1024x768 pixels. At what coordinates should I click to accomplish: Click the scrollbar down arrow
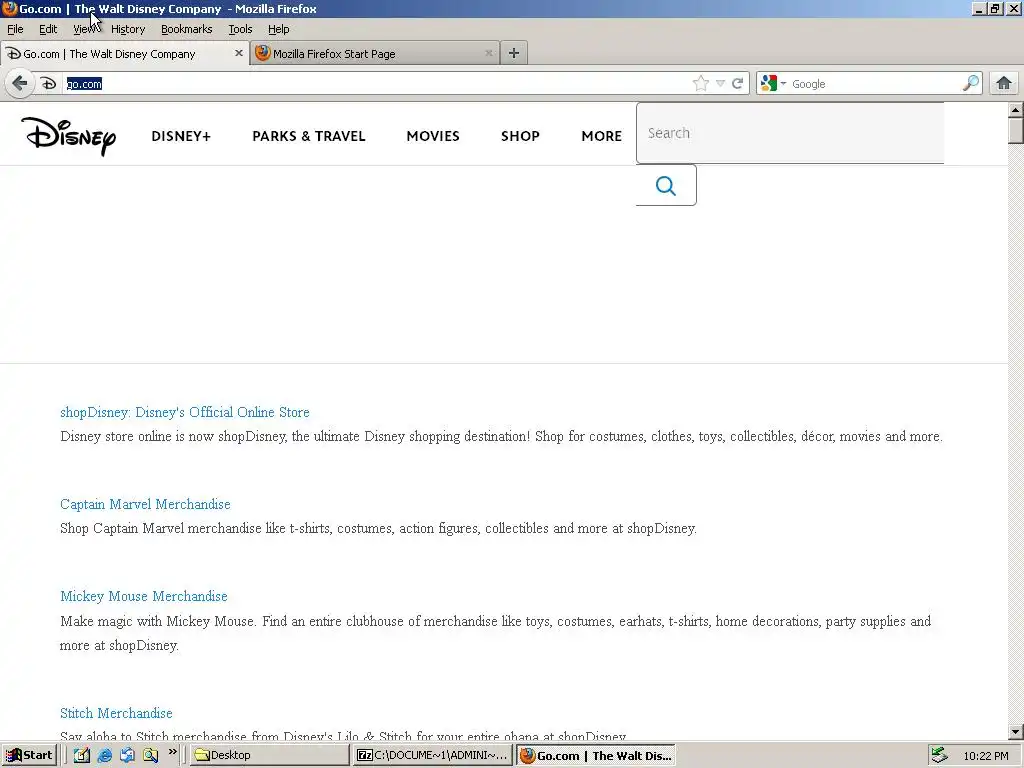pos(1016,733)
